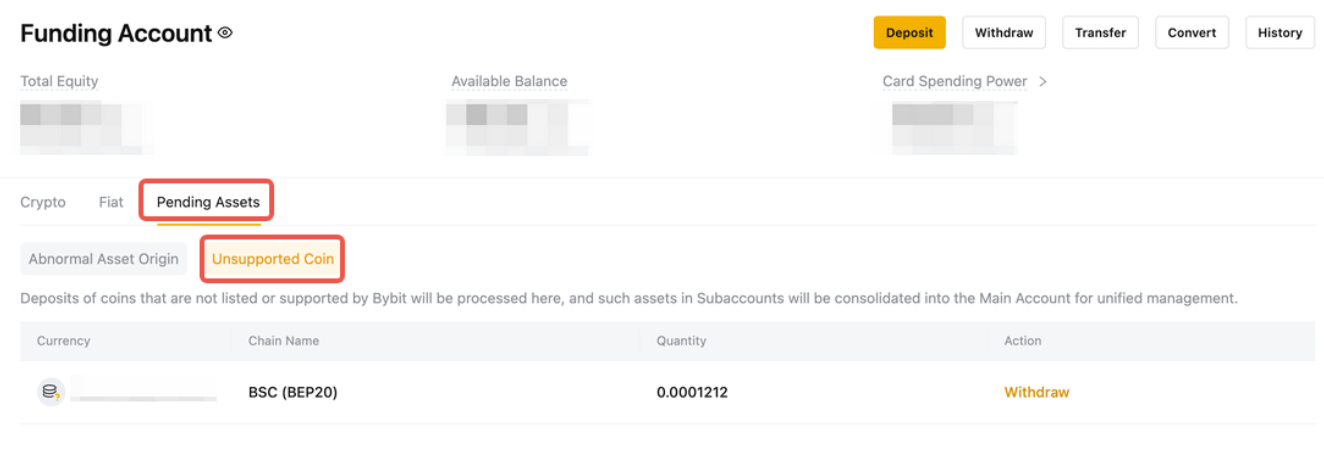Select the Pending Assets tab

point(208,202)
